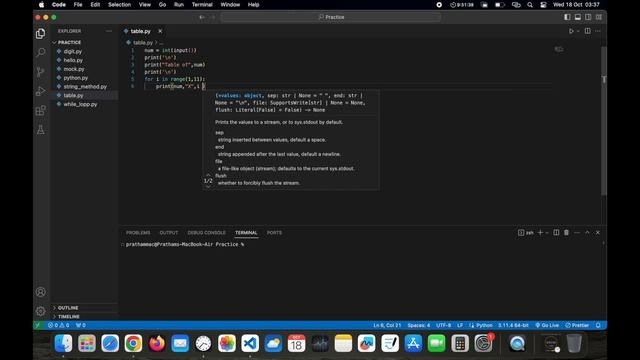Click the Ln 6, Col 21 status entry

pyautogui.click(x=387, y=325)
